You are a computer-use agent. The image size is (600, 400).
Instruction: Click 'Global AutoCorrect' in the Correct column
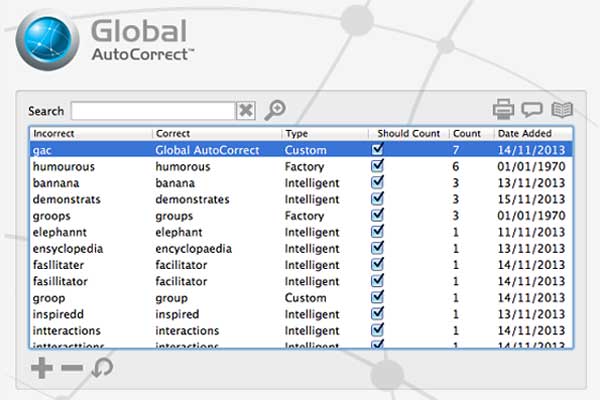click(x=207, y=150)
